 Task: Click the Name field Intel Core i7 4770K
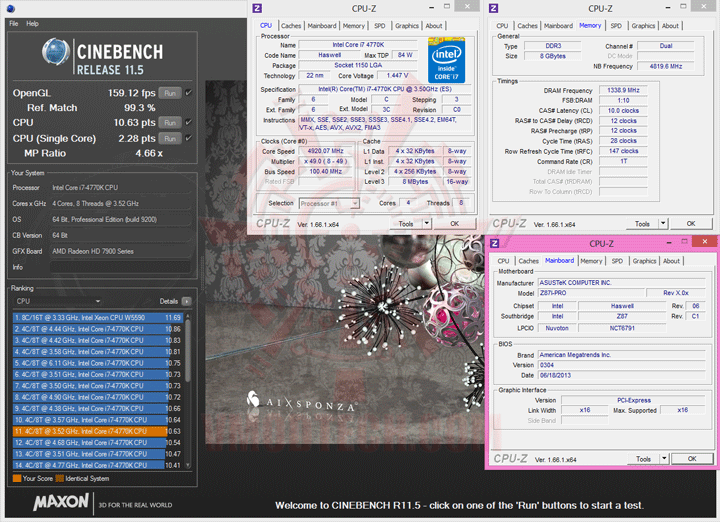point(358,45)
